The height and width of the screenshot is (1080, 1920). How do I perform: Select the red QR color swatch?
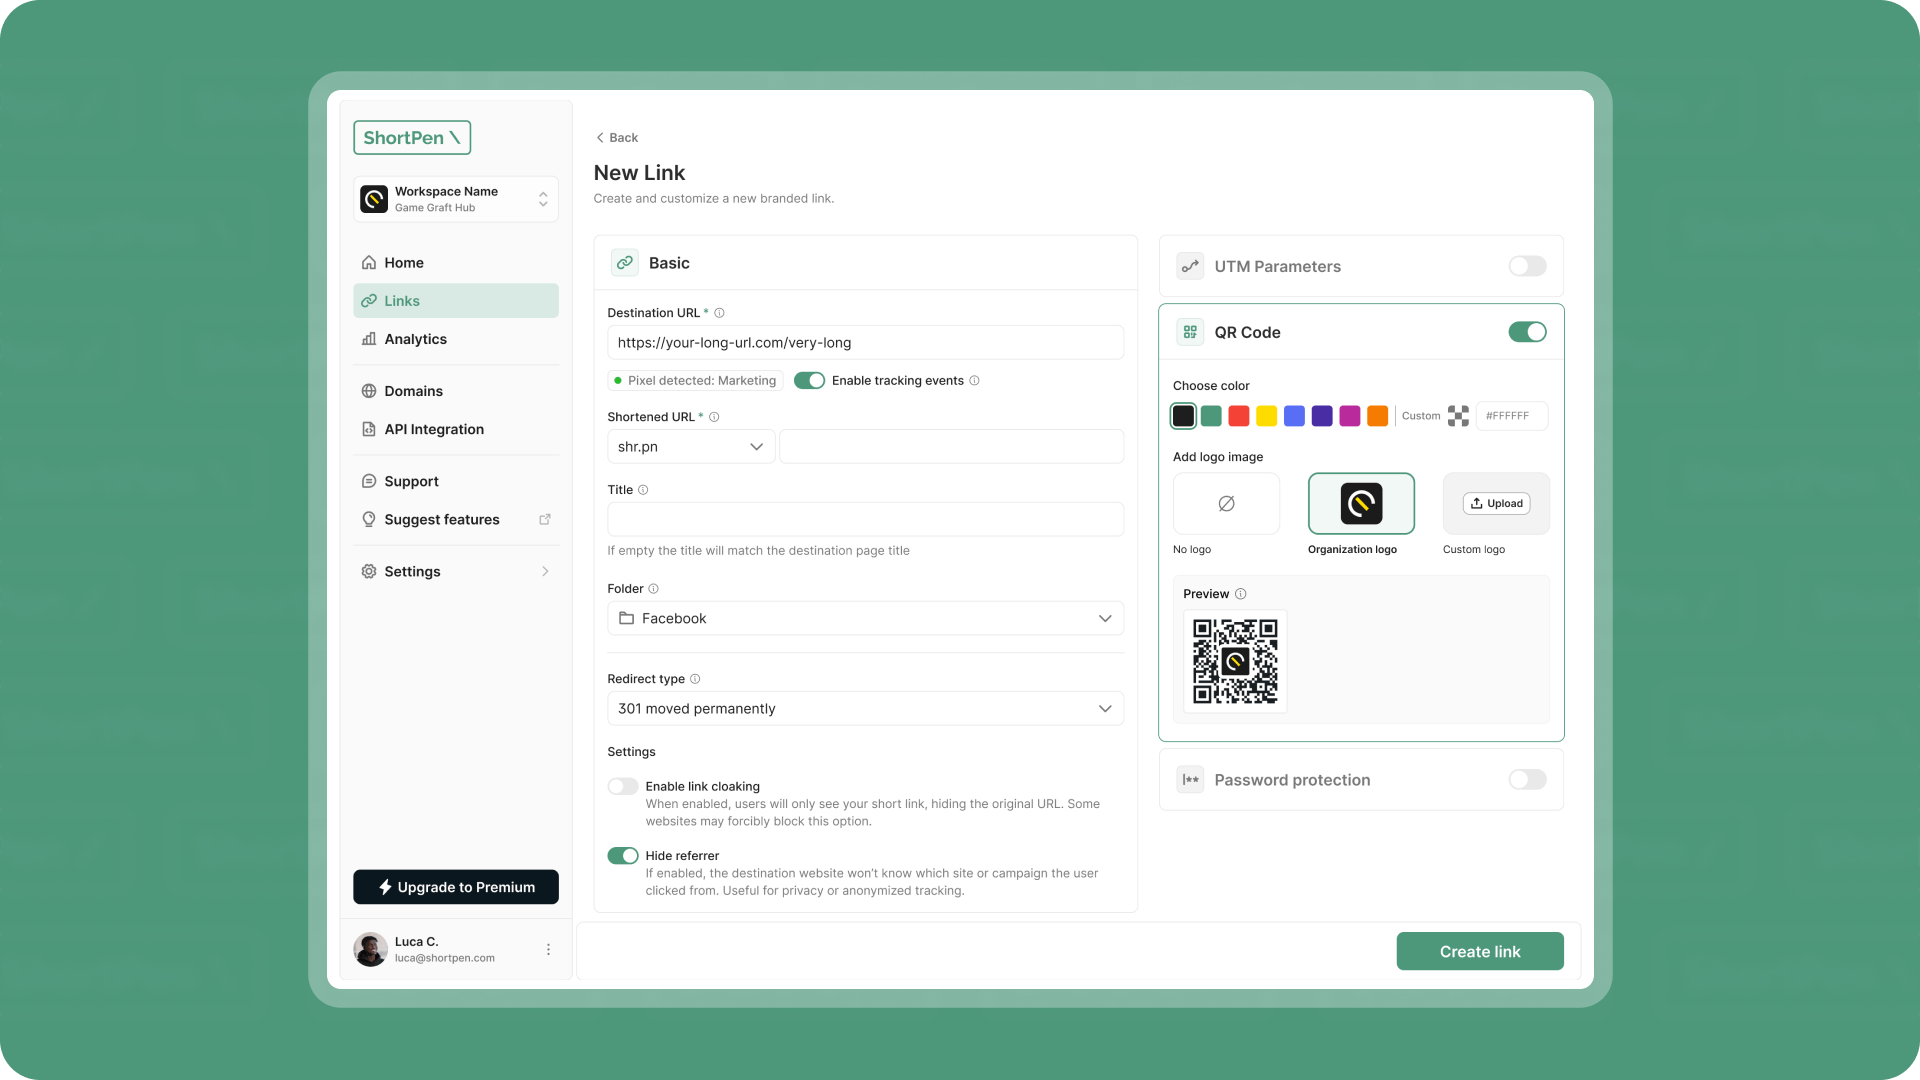pyautogui.click(x=1239, y=416)
